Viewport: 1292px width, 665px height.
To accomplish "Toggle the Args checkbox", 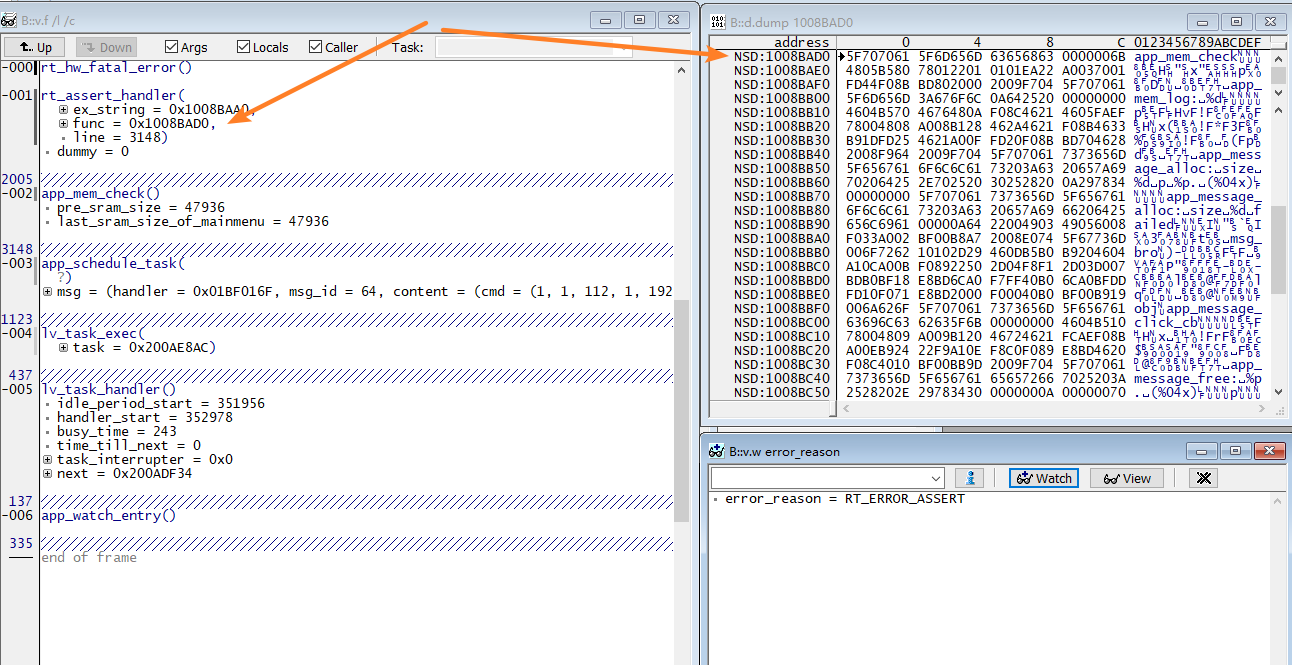I will click(x=171, y=47).
